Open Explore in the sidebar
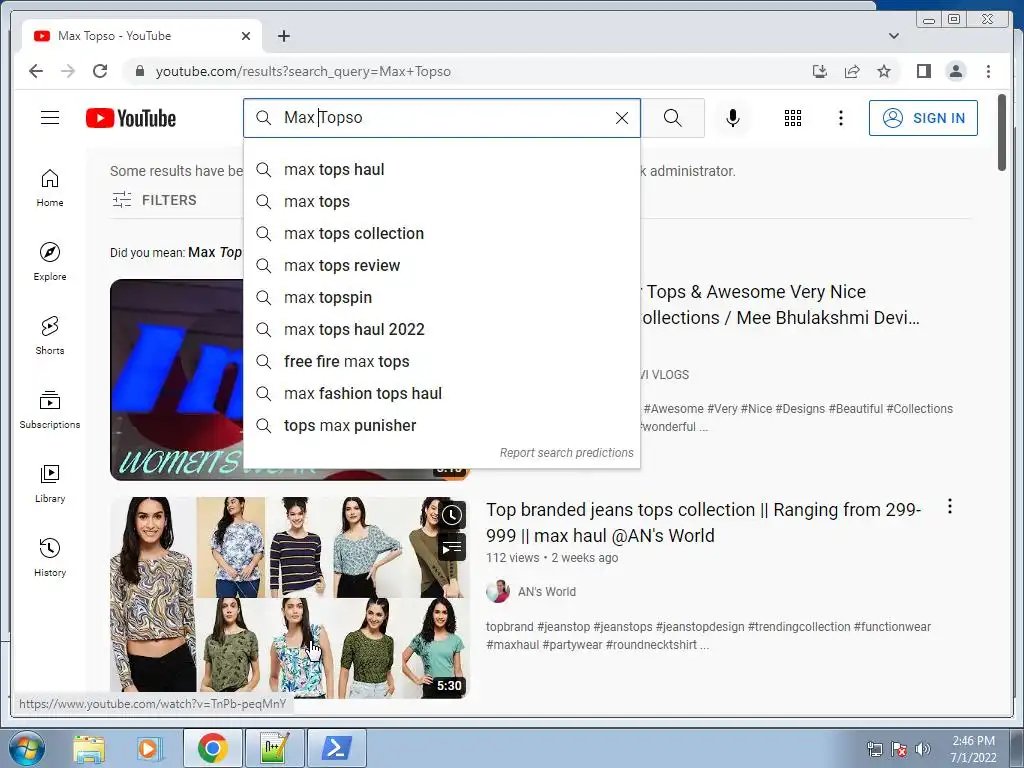Image resolution: width=1024 pixels, height=768 pixels. tap(50, 261)
